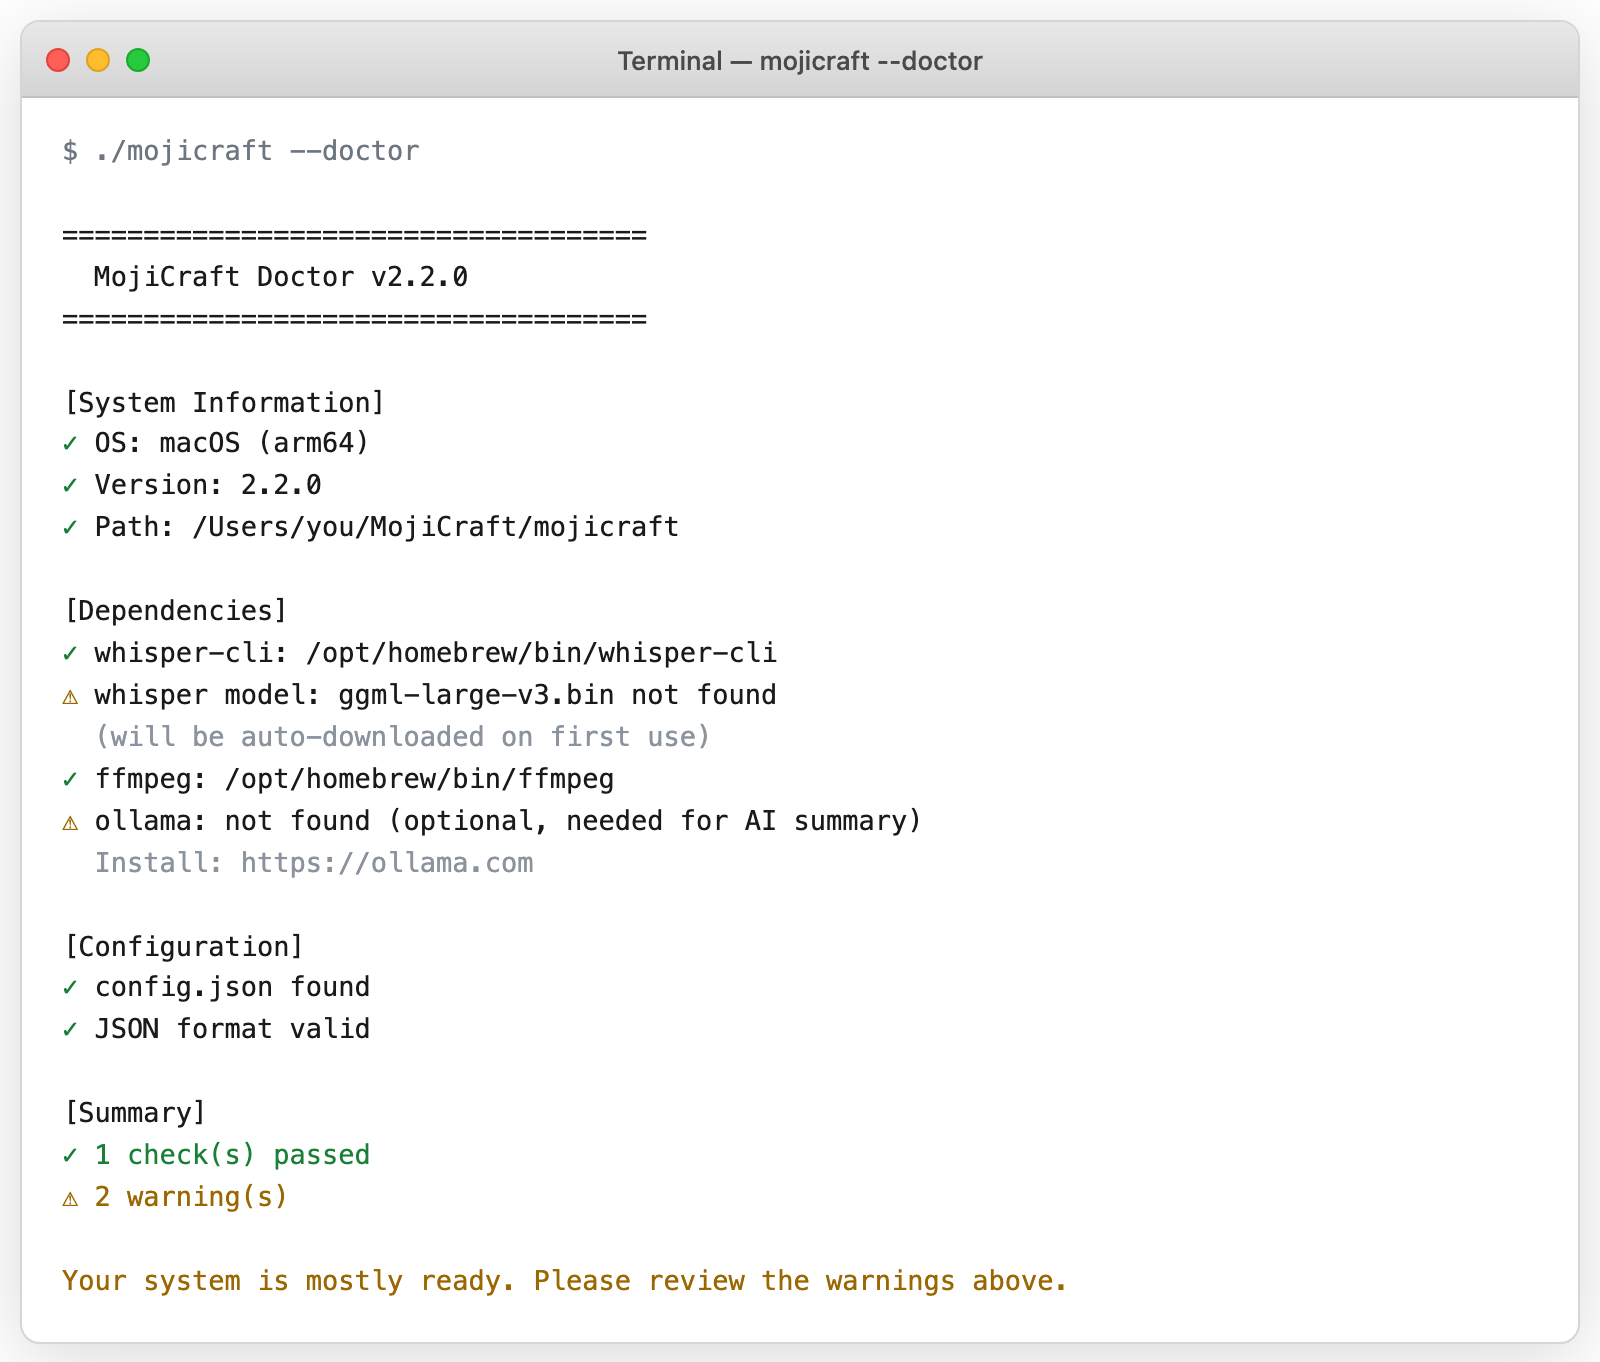This screenshot has width=1600, height=1362.
Task: Click the [Dependencies] section header
Action: tap(175, 610)
